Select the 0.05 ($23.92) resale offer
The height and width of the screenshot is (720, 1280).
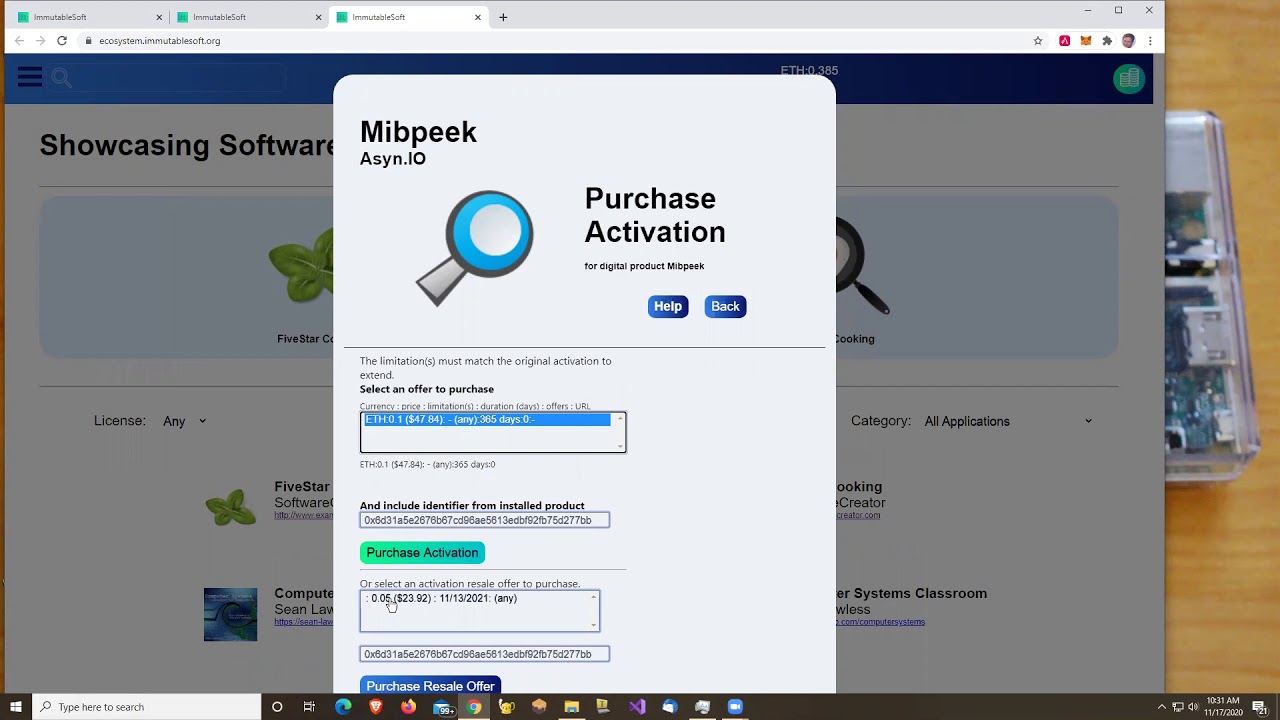pyautogui.click(x=443, y=599)
